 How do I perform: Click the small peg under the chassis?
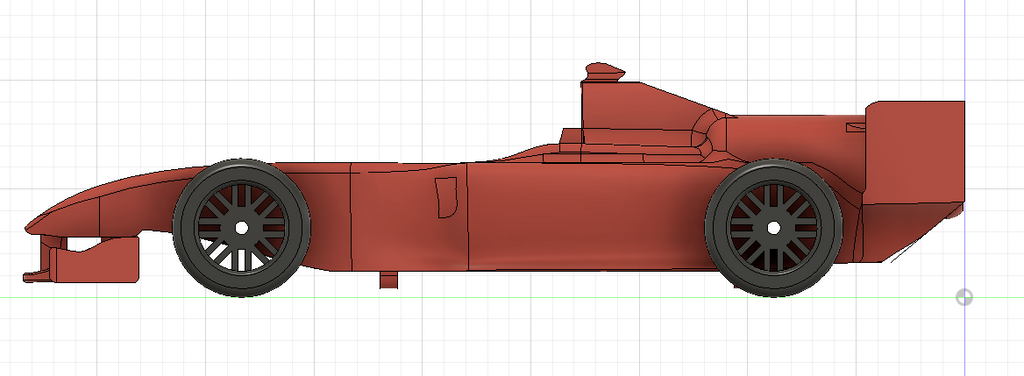coord(389,279)
